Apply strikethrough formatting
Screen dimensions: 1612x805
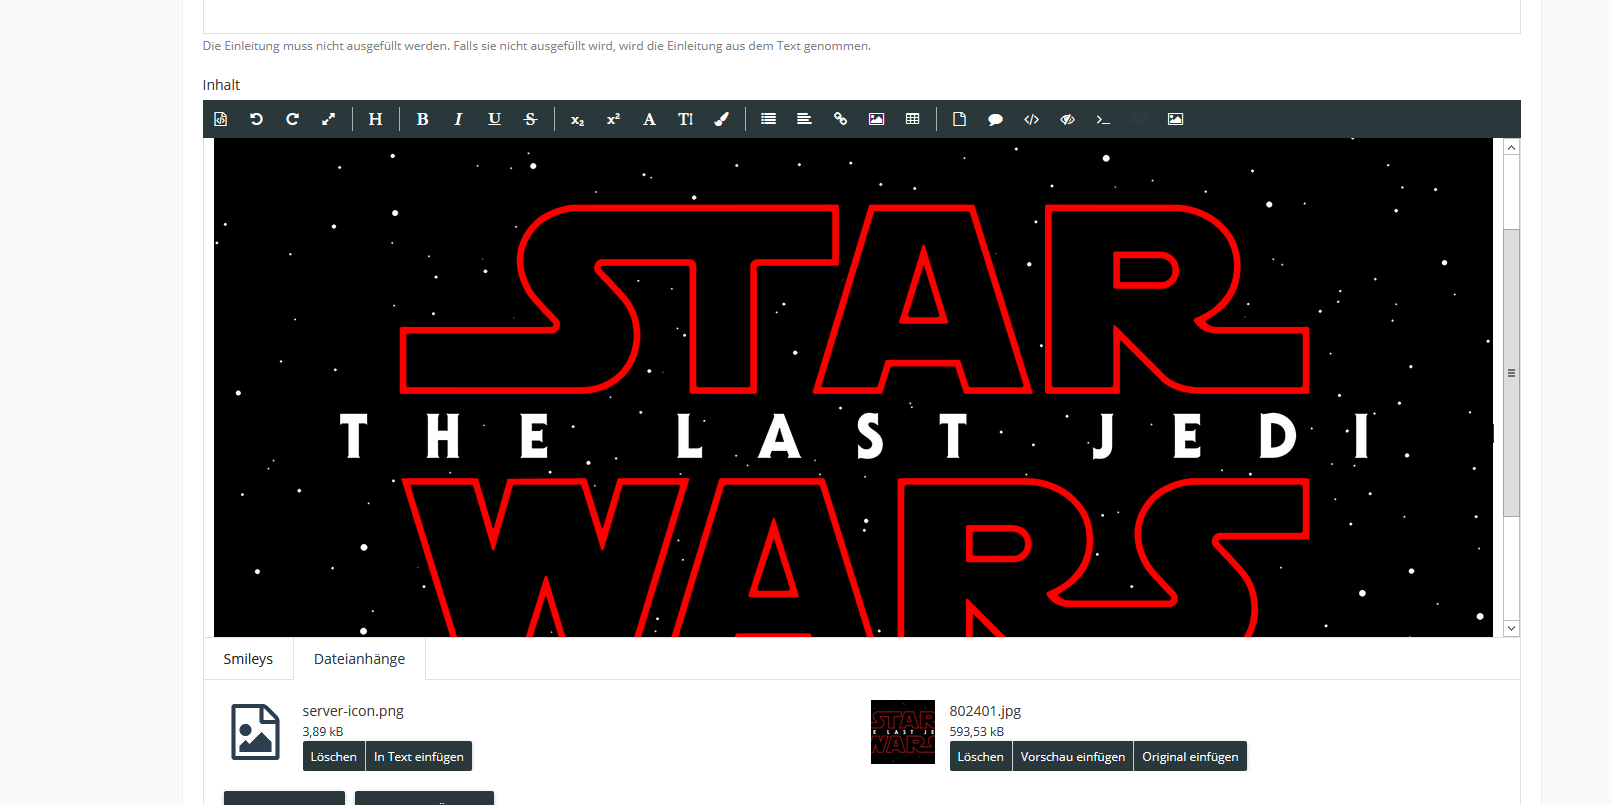click(x=530, y=119)
